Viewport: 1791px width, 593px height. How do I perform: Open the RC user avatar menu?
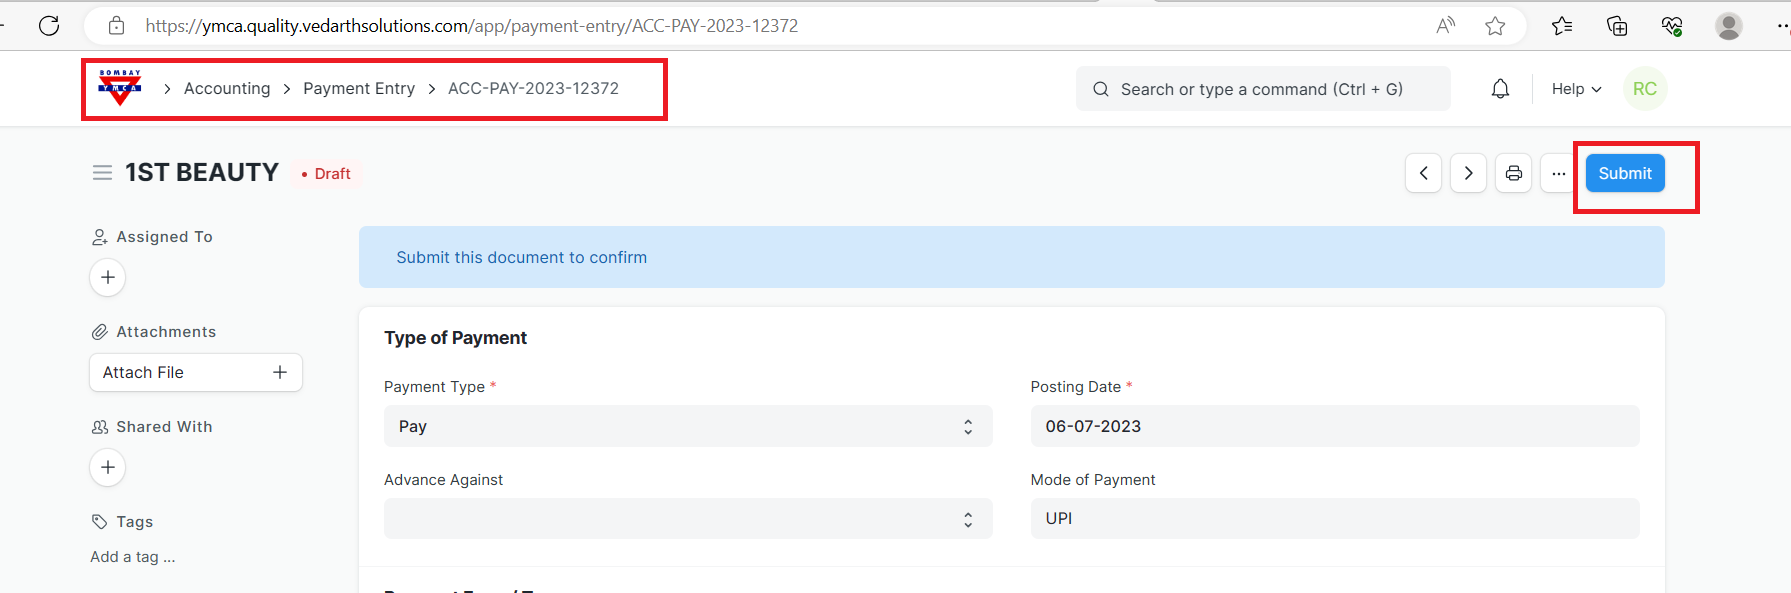tap(1644, 89)
